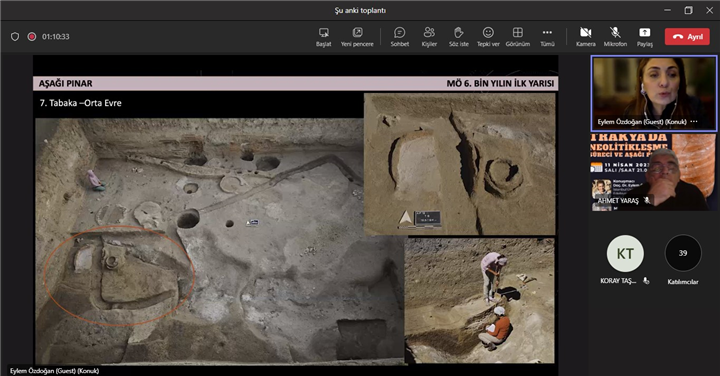
Task: Open the Sohbet chat panel
Action: pyautogui.click(x=399, y=37)
